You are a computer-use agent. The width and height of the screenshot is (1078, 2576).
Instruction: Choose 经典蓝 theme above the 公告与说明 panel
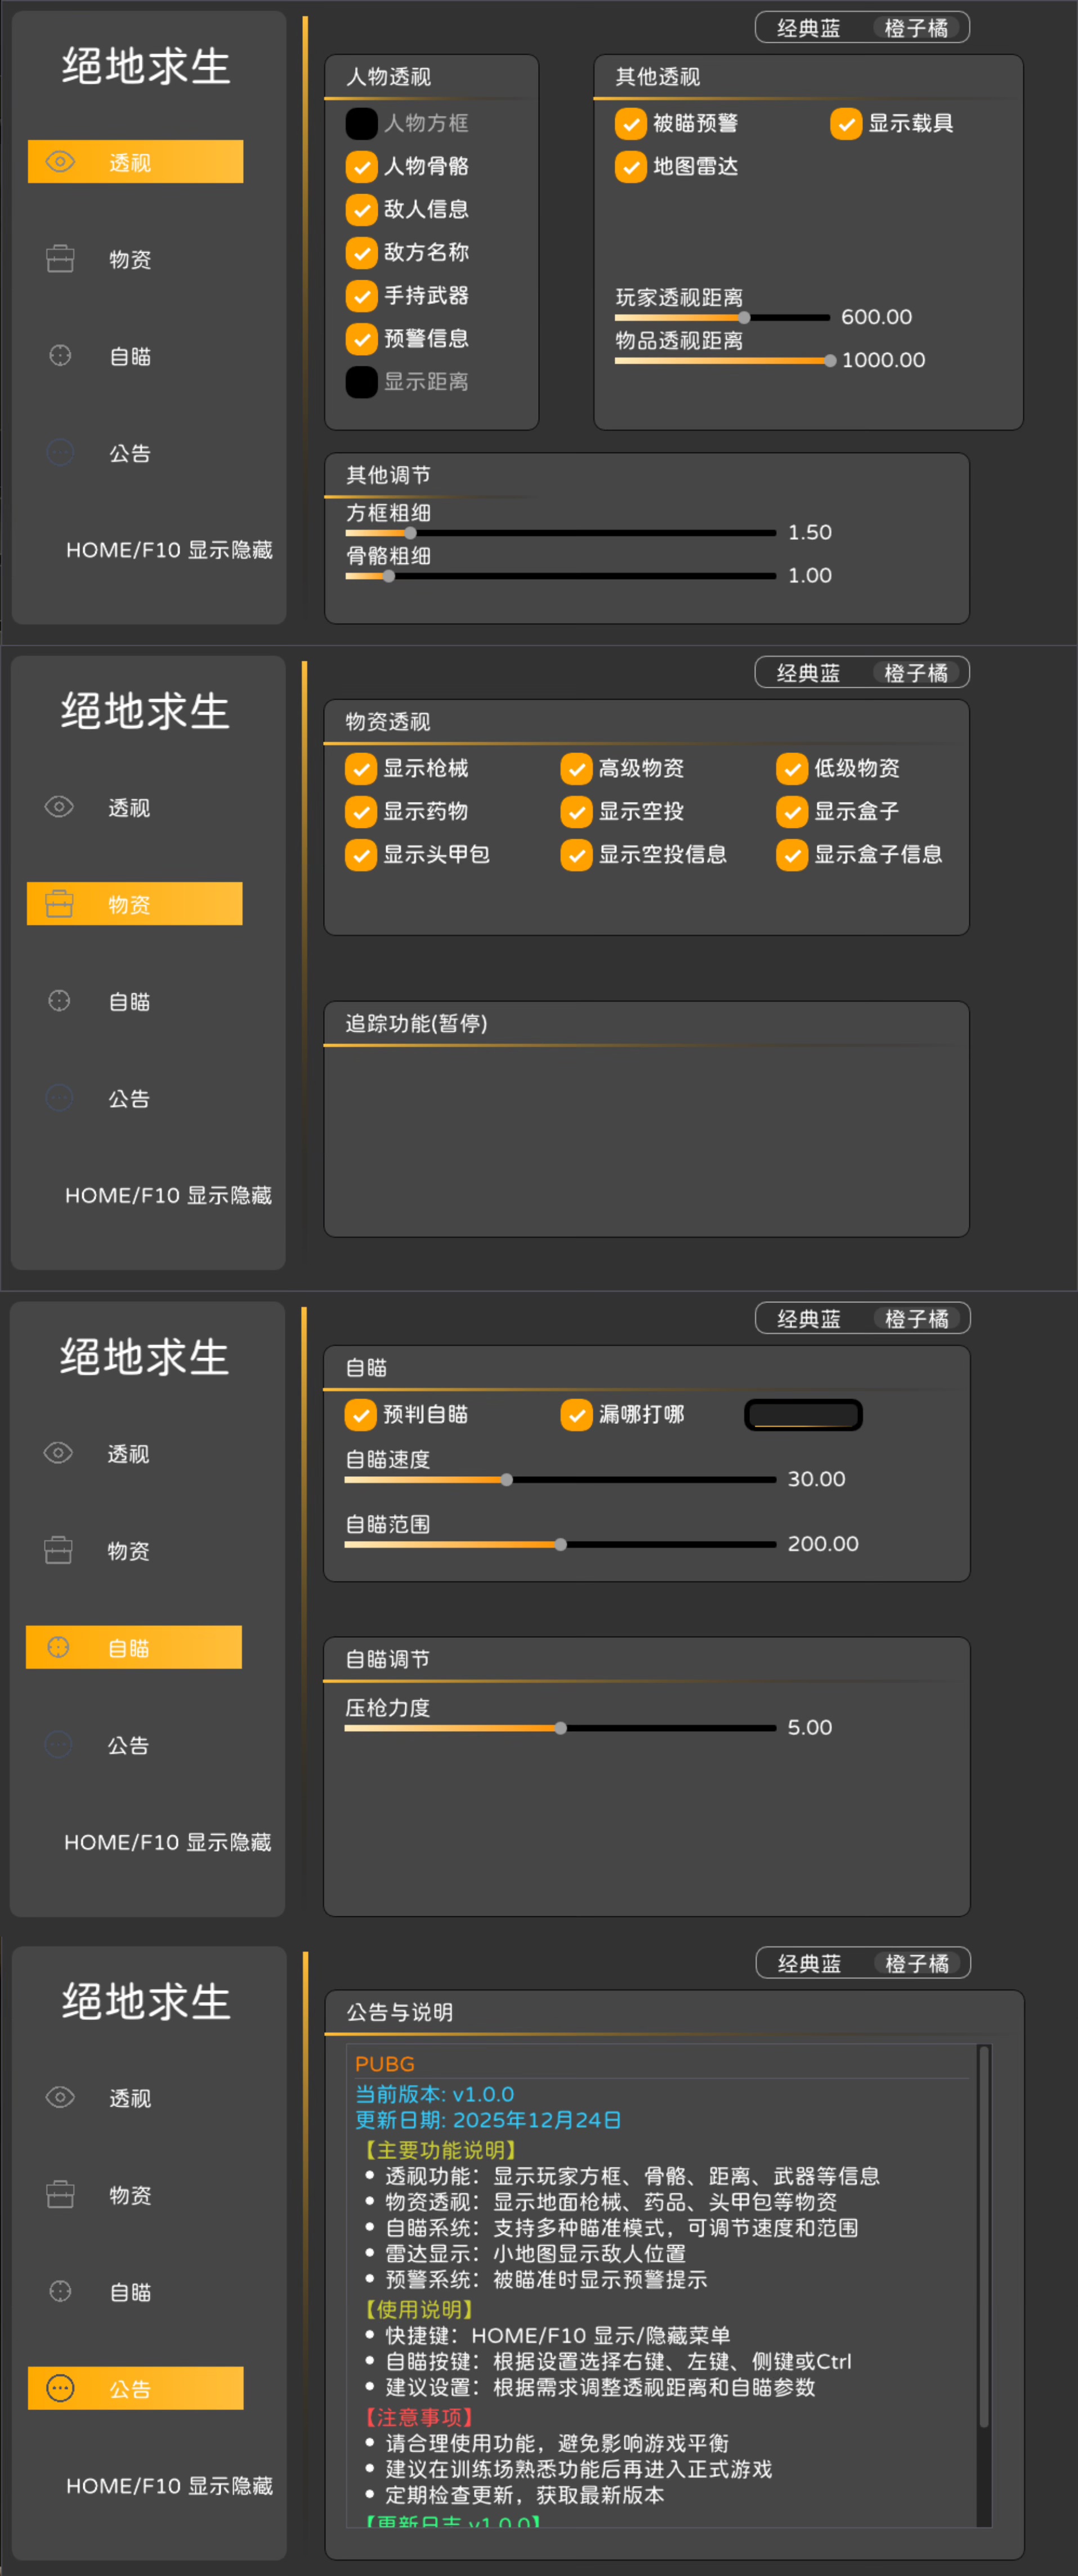pyautogui.click(x=809, y=1964)
